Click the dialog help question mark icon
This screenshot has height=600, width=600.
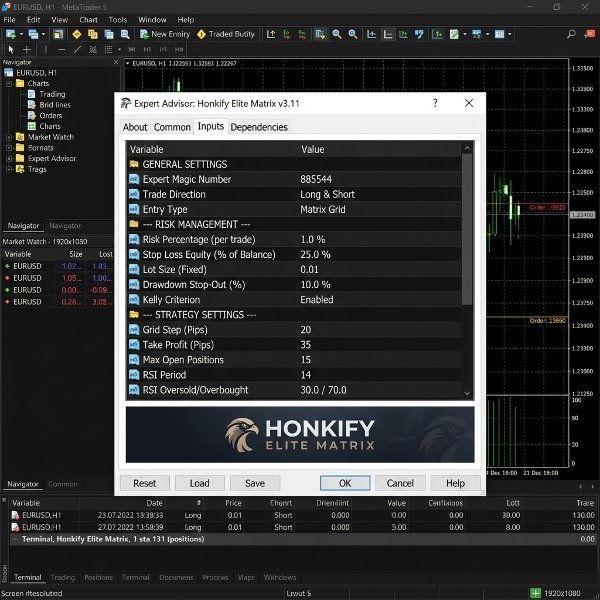click(435, 103)
